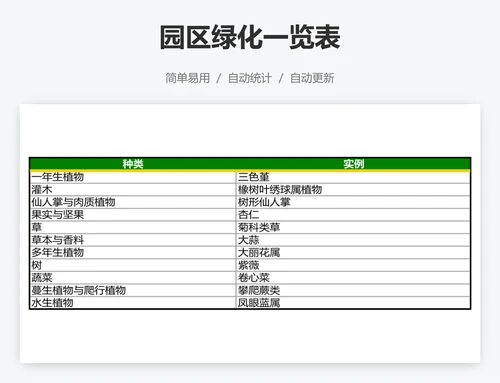Click the 种类 column header
The height and width of the screenshot is (383, 500).
tap(133, 164)
